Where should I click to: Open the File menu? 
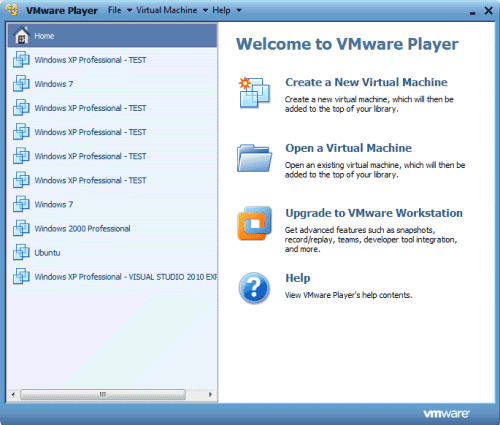pos(114,10)
